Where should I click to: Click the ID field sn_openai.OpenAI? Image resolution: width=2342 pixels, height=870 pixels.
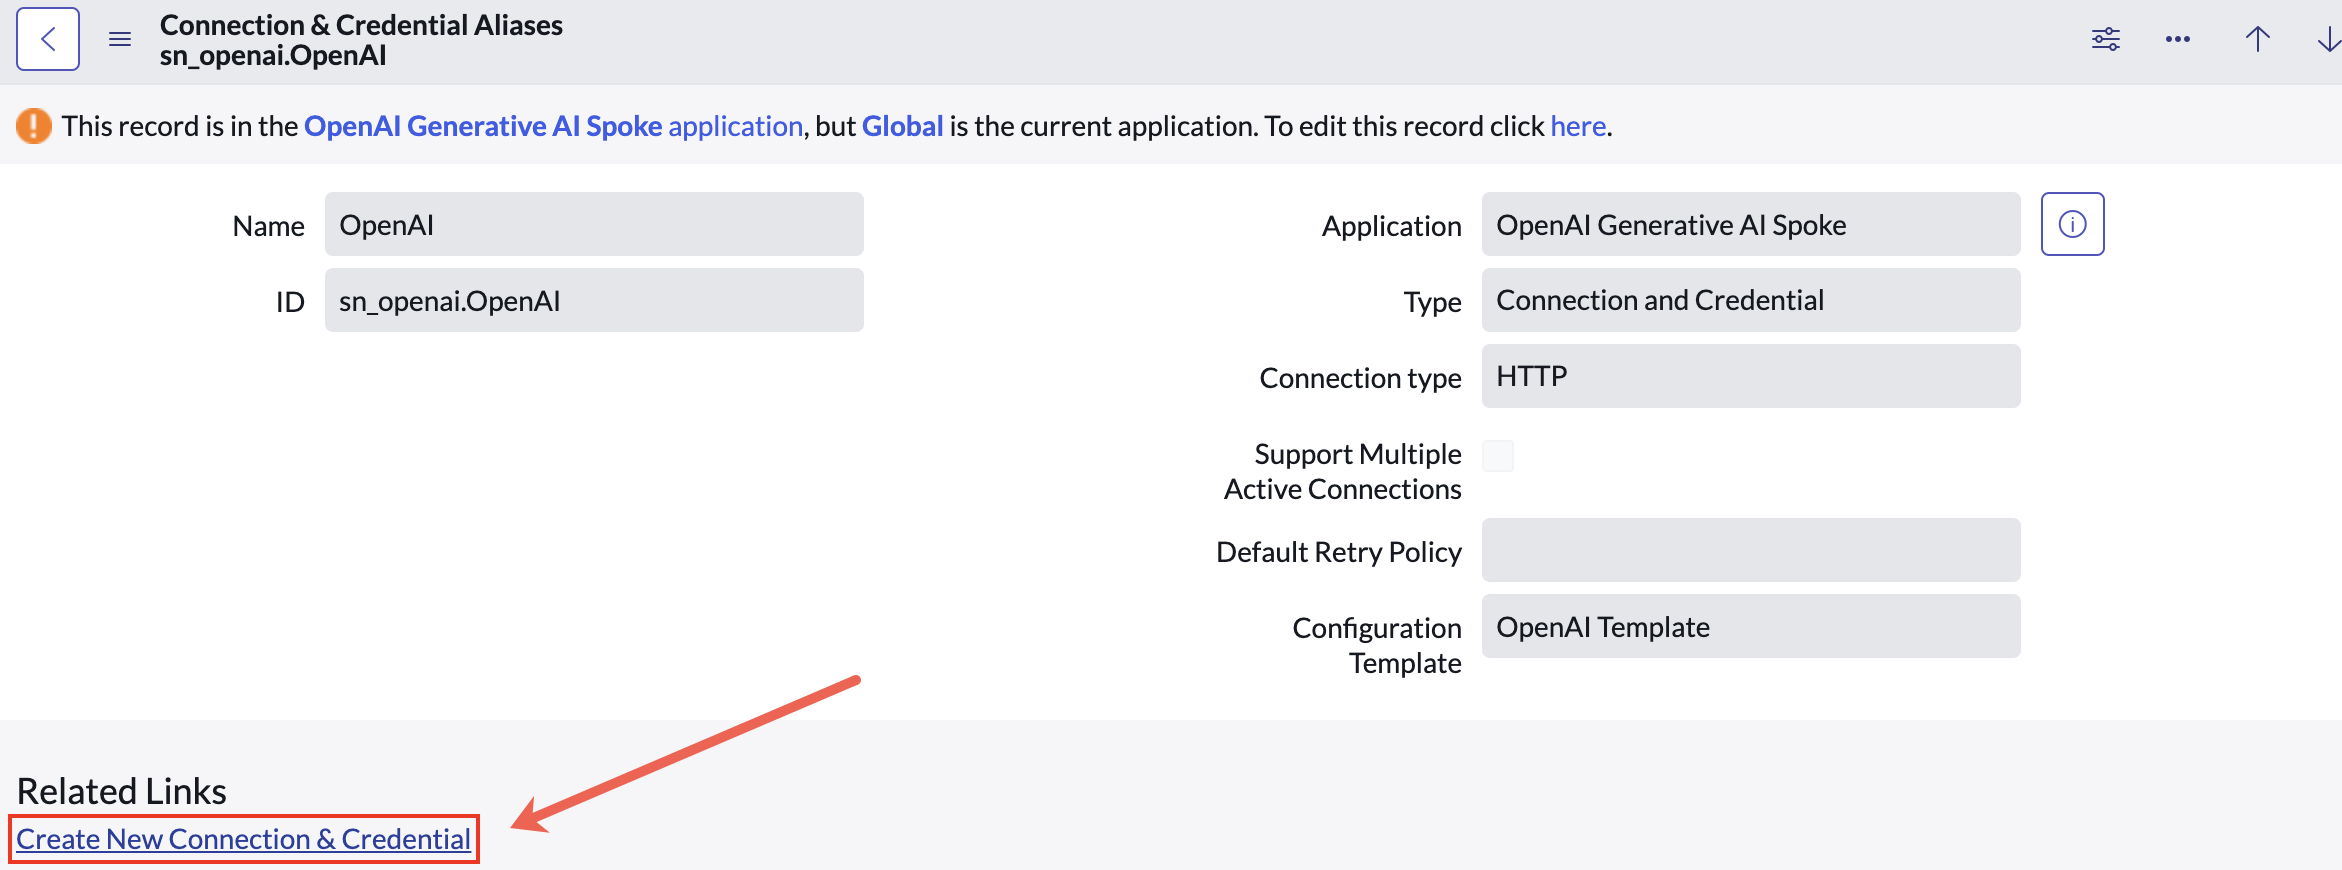tap(594, 300)
